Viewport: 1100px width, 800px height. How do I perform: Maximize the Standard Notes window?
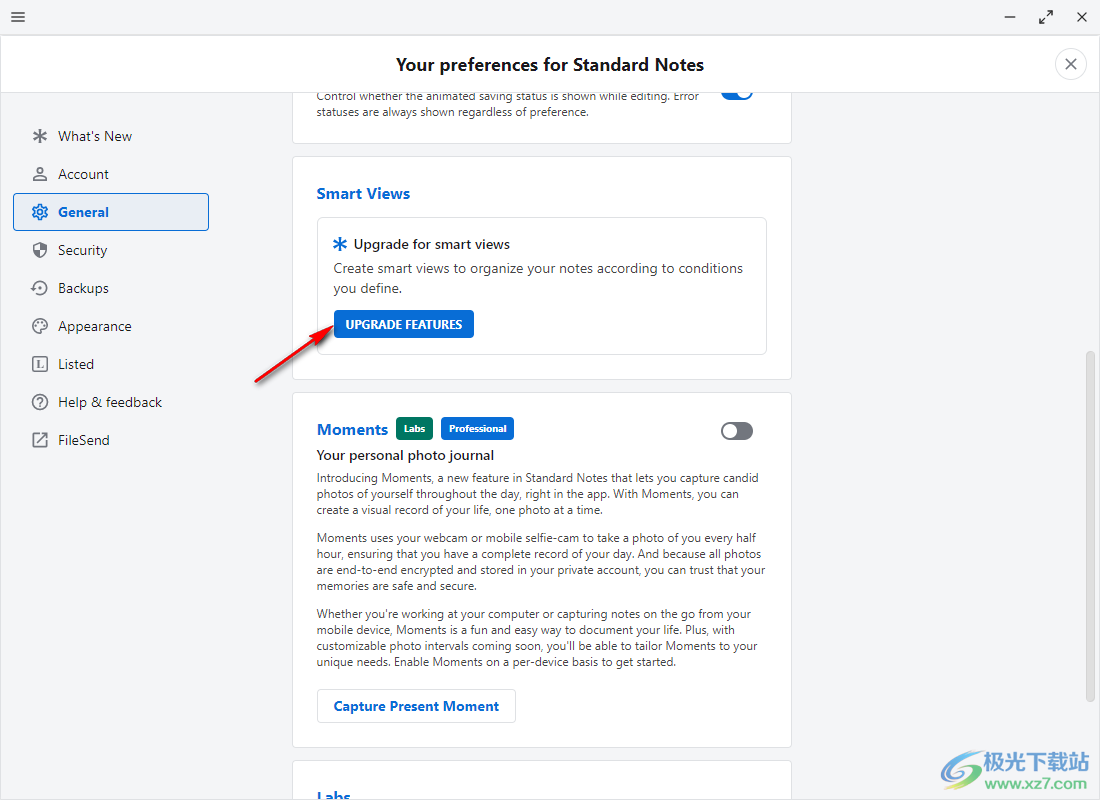click(x=1046, y=17)
